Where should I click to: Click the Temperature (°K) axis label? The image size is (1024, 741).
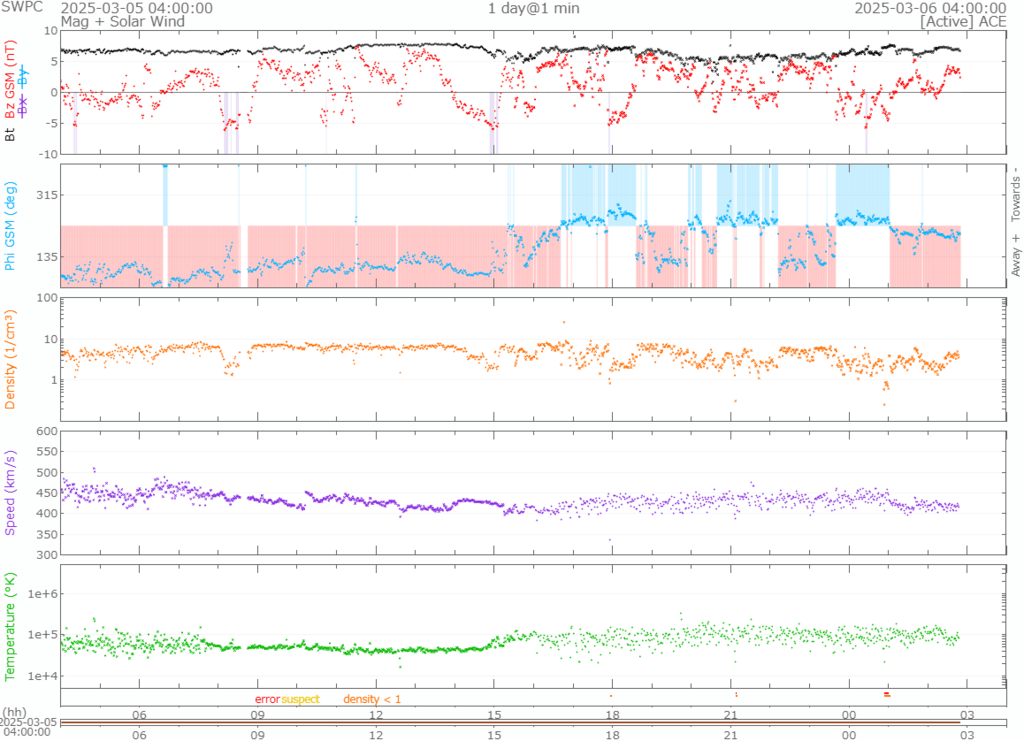(10, 625)
